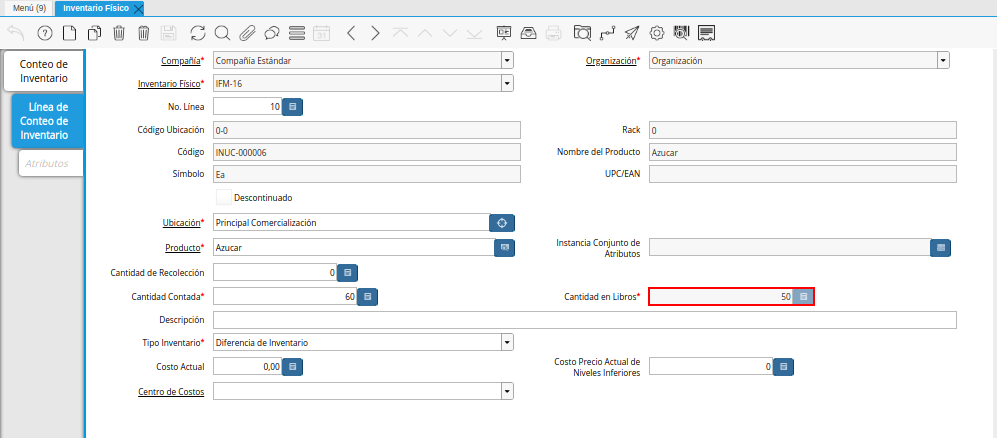Select the Menú (9) tab
The height and width of the screenshot is (438, 997).
pyautogui.click(x=29, y=8)
